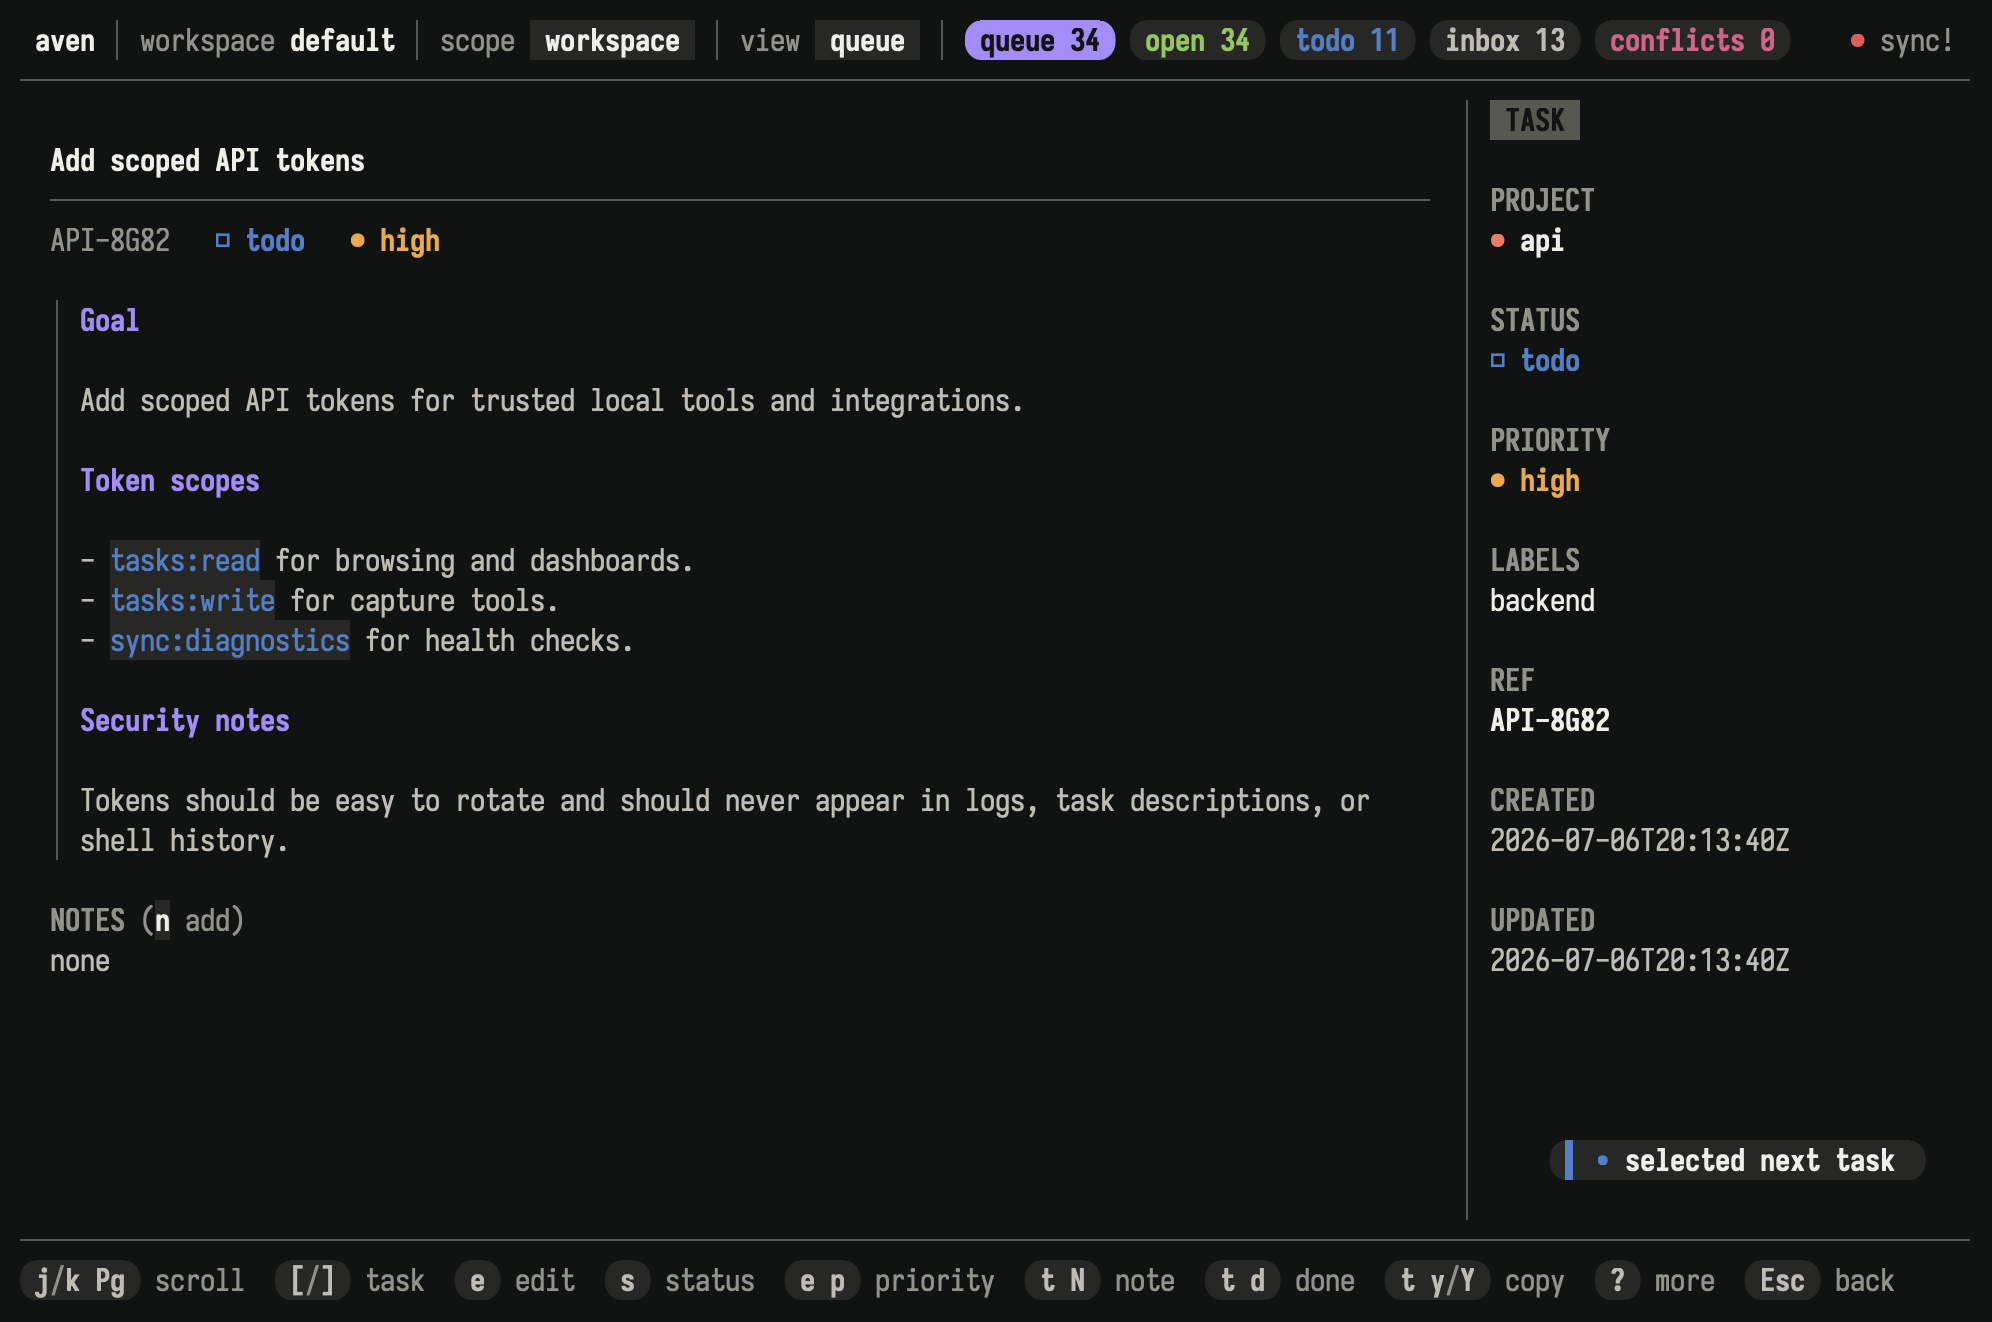Click the security paragraph about rotating tokens

pos(725,821)
